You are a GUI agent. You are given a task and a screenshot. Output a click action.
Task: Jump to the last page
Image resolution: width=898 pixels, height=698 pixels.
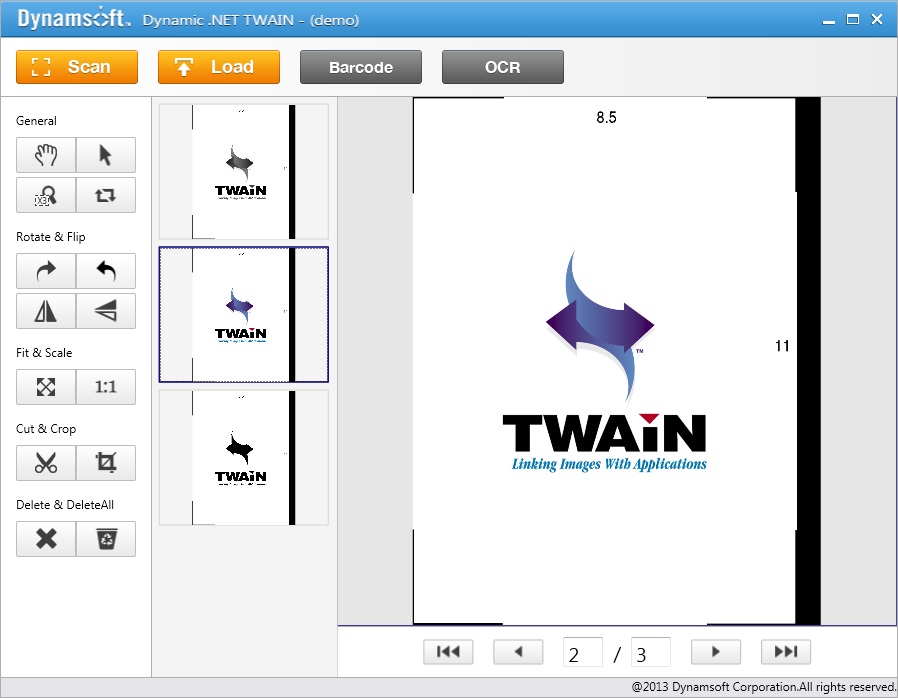point(786,651)
